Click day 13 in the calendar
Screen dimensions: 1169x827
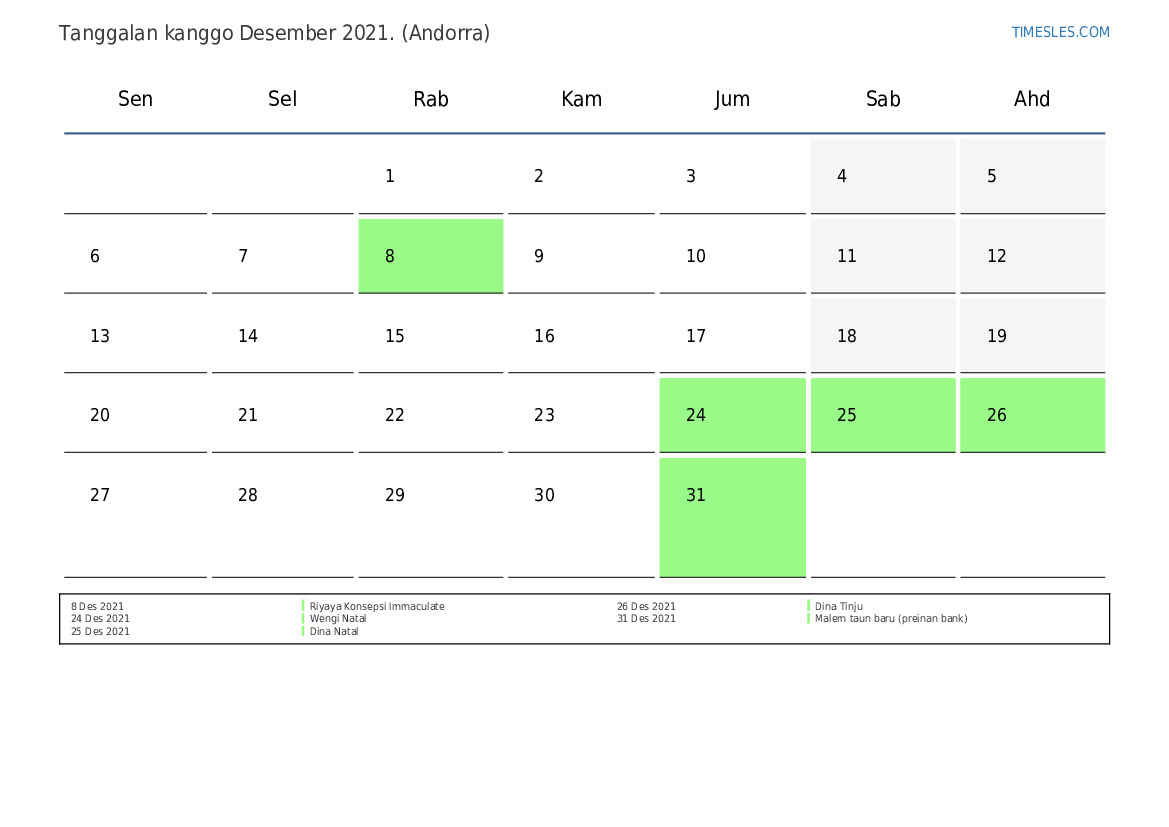(135, 336)
